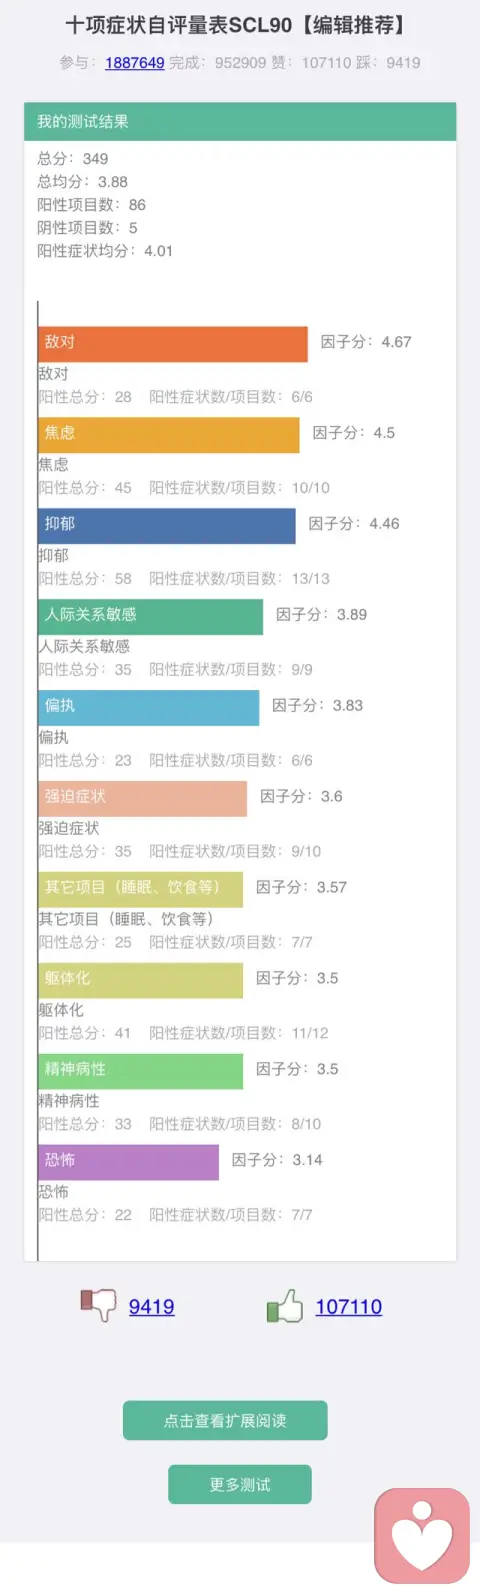480x1594 pixels.
Task: Select the yellow 焦虑 bar
Action: (x=169, y=435)
